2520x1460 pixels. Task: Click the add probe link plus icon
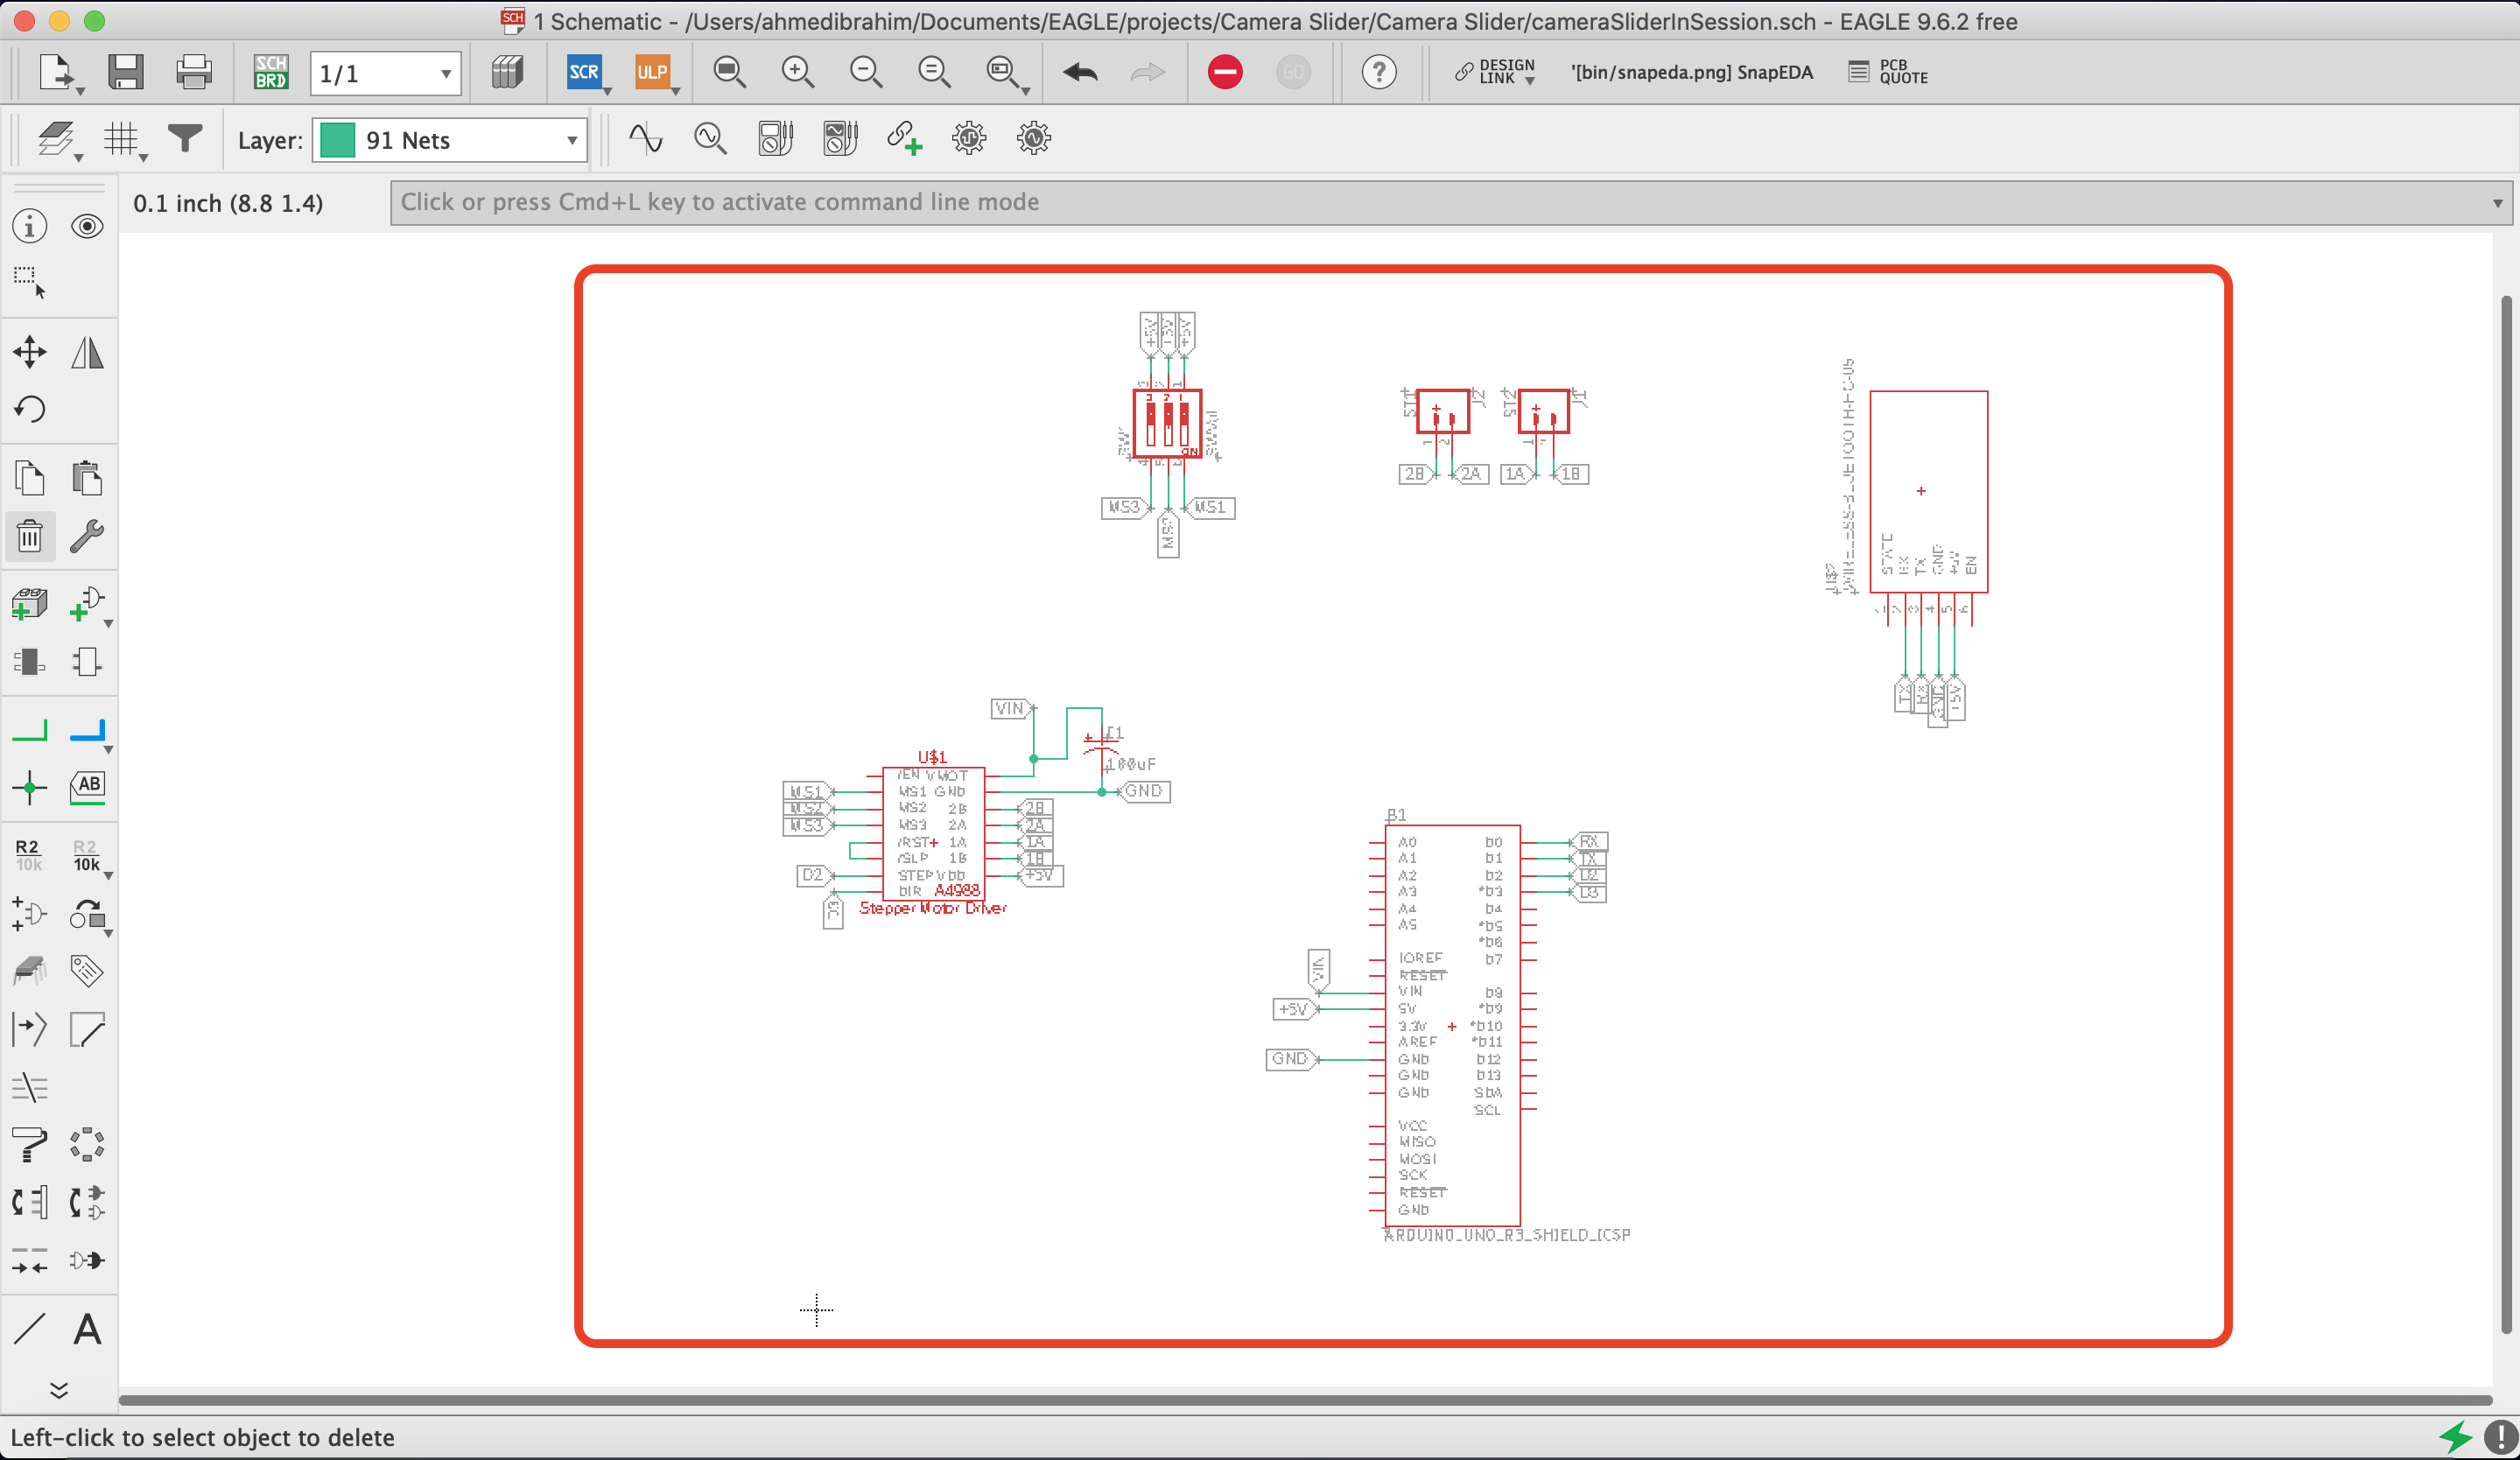click(x=903, y=138)
